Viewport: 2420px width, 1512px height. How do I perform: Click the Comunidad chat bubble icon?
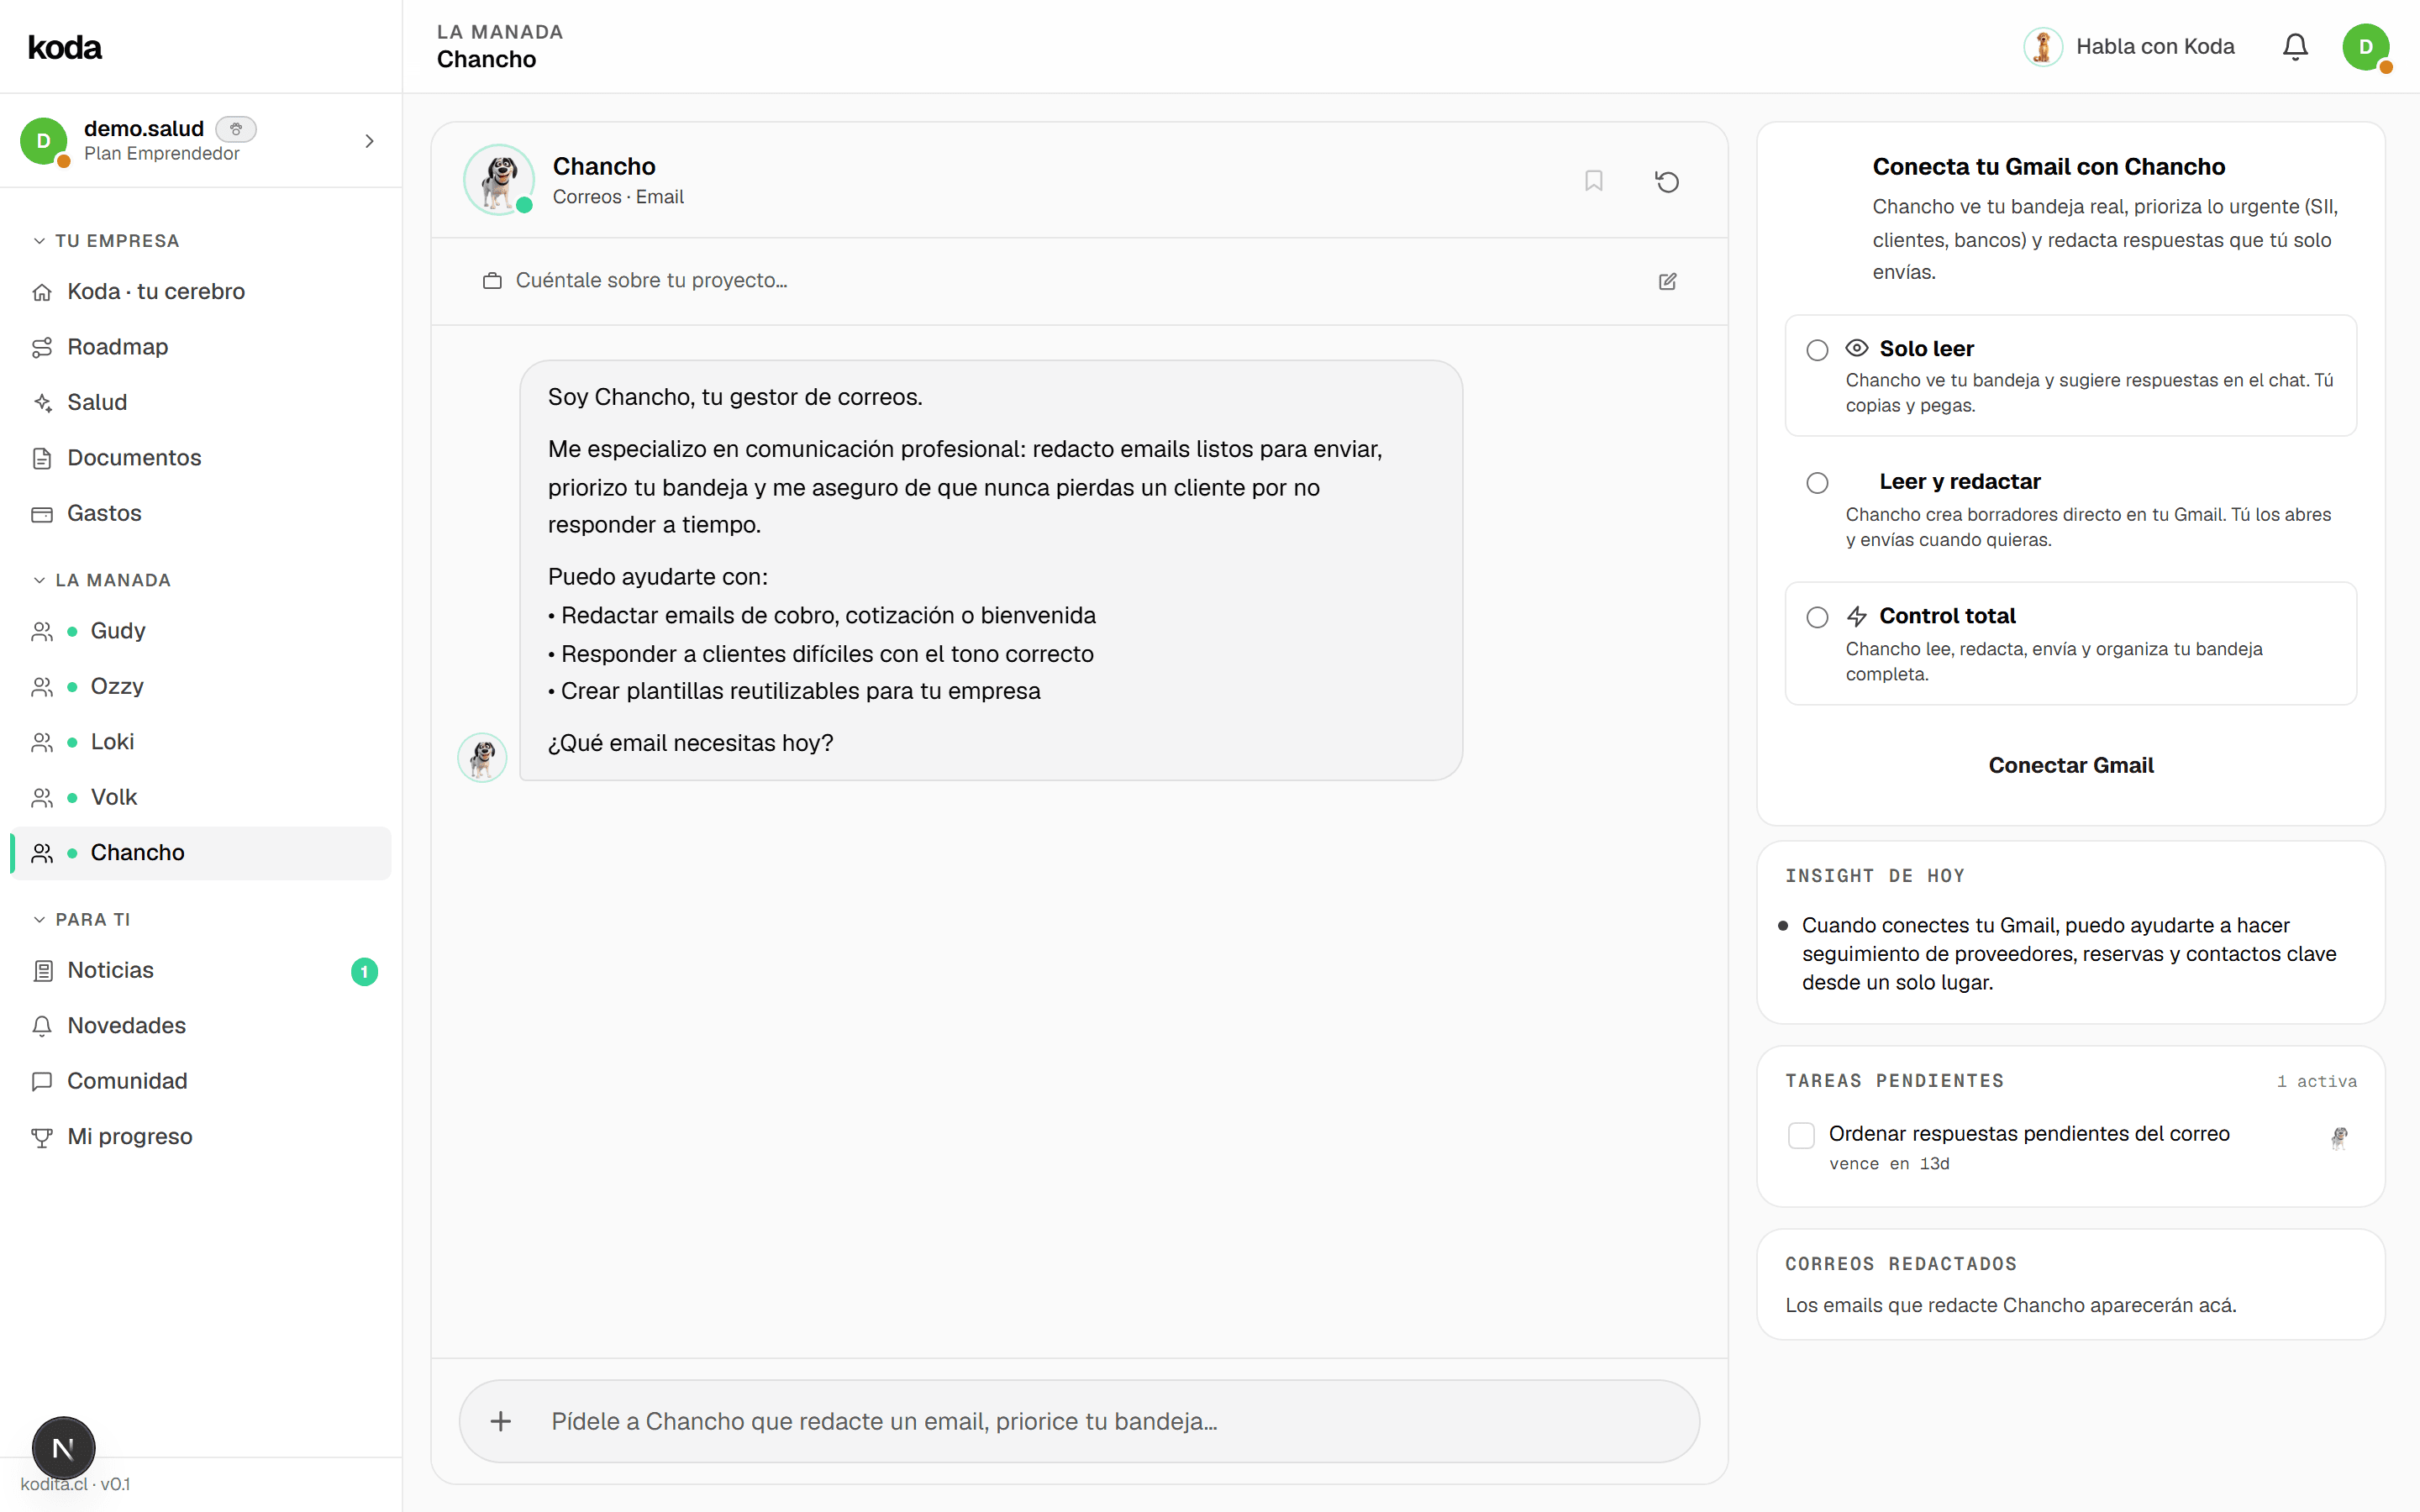pos(42,1082)
